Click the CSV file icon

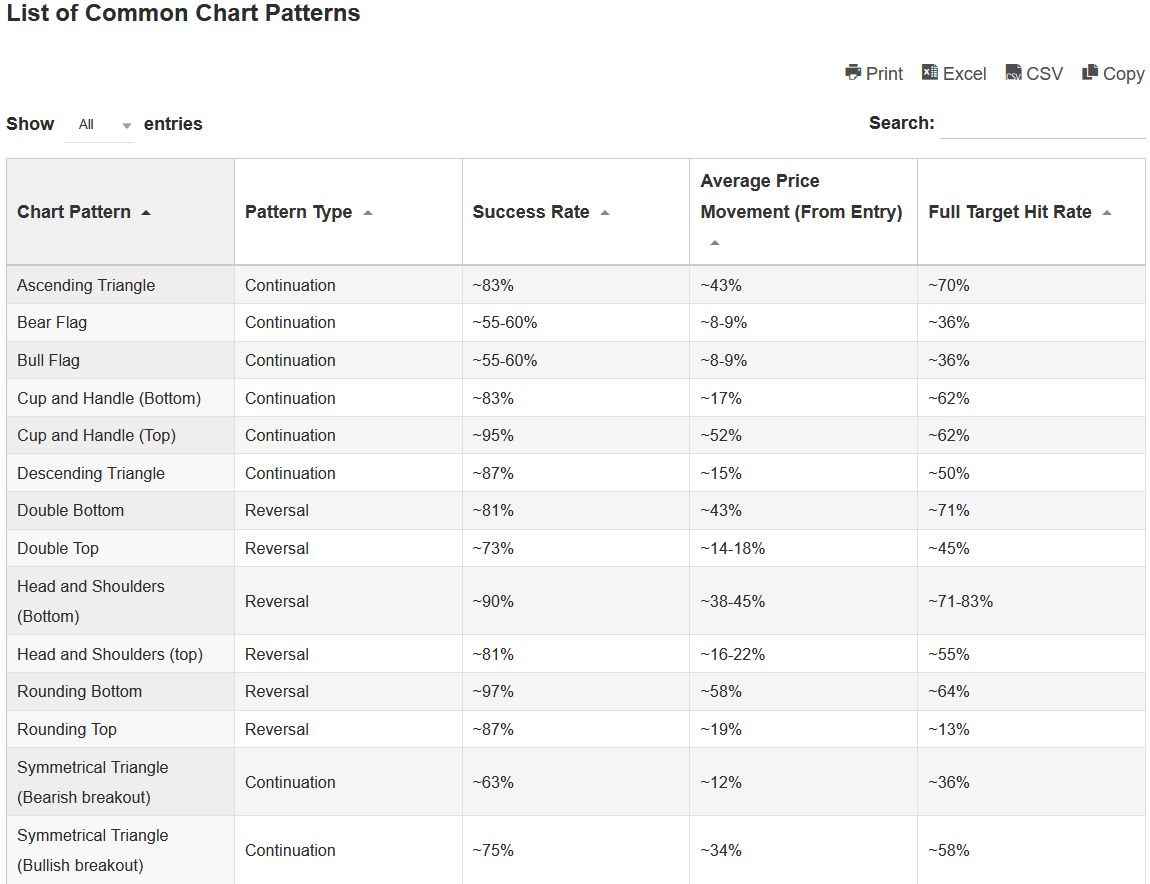(x=1013, y=73)
